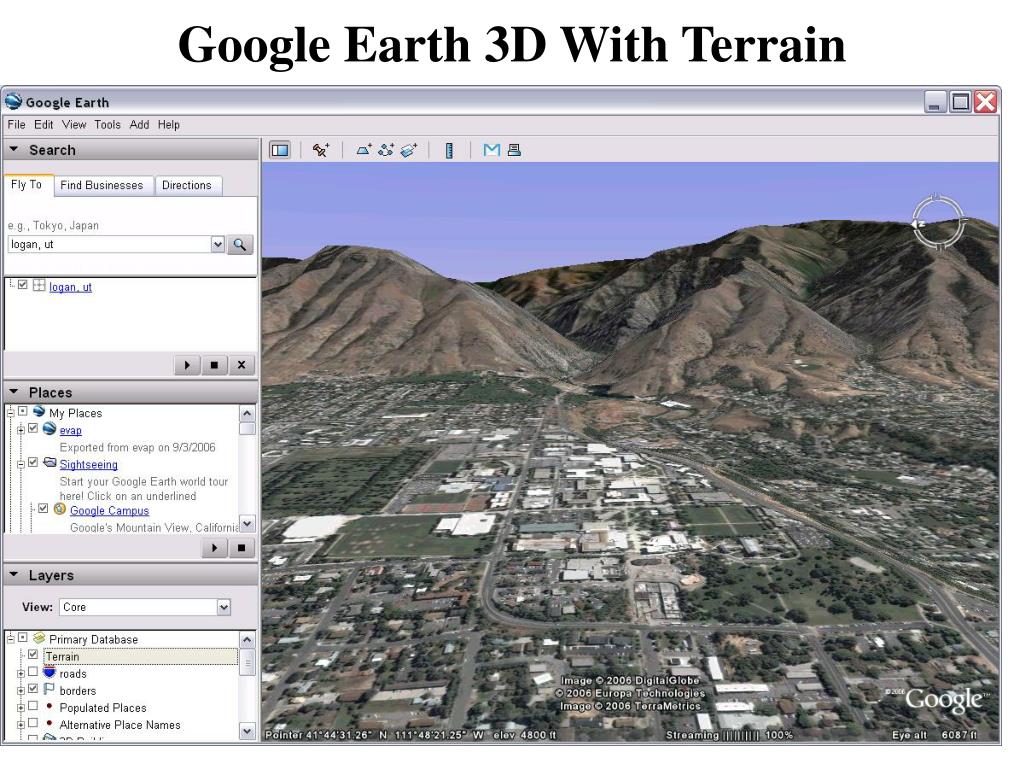Play the Places tour

click(214, 548)
